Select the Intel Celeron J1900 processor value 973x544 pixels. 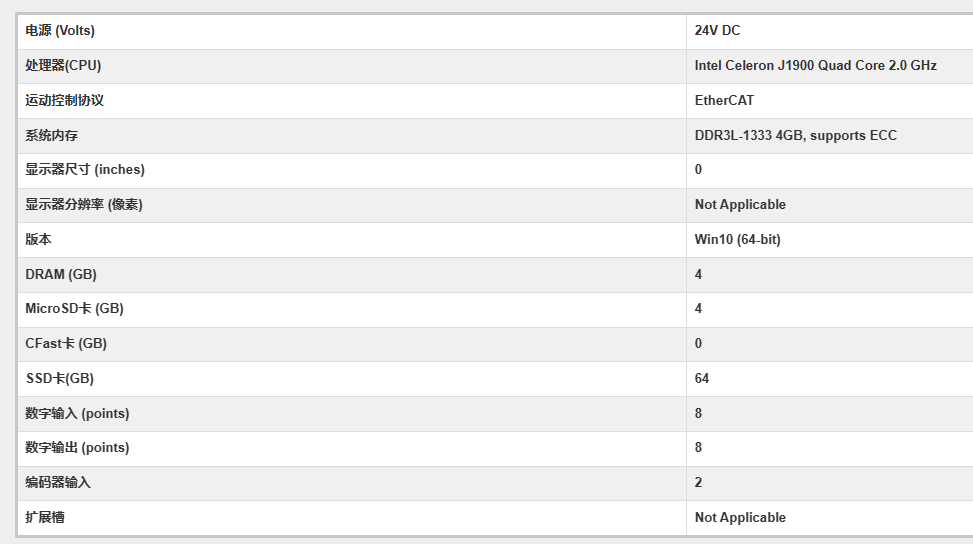(815, 66)
